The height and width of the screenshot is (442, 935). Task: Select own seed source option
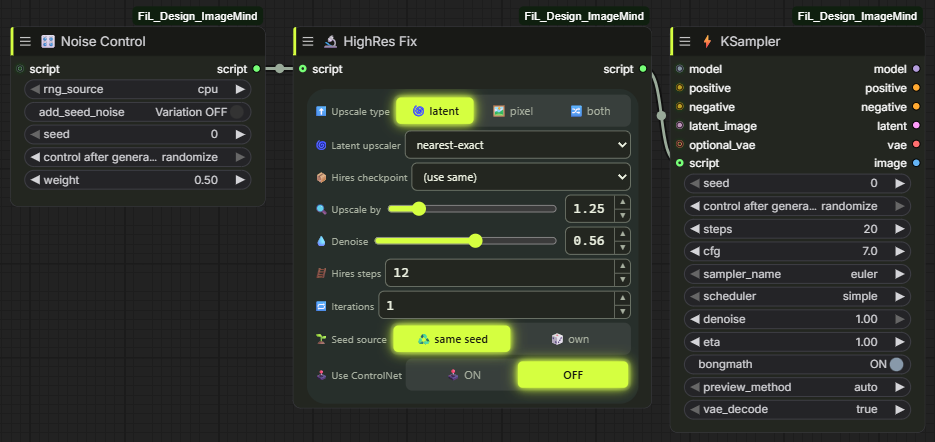570,339
